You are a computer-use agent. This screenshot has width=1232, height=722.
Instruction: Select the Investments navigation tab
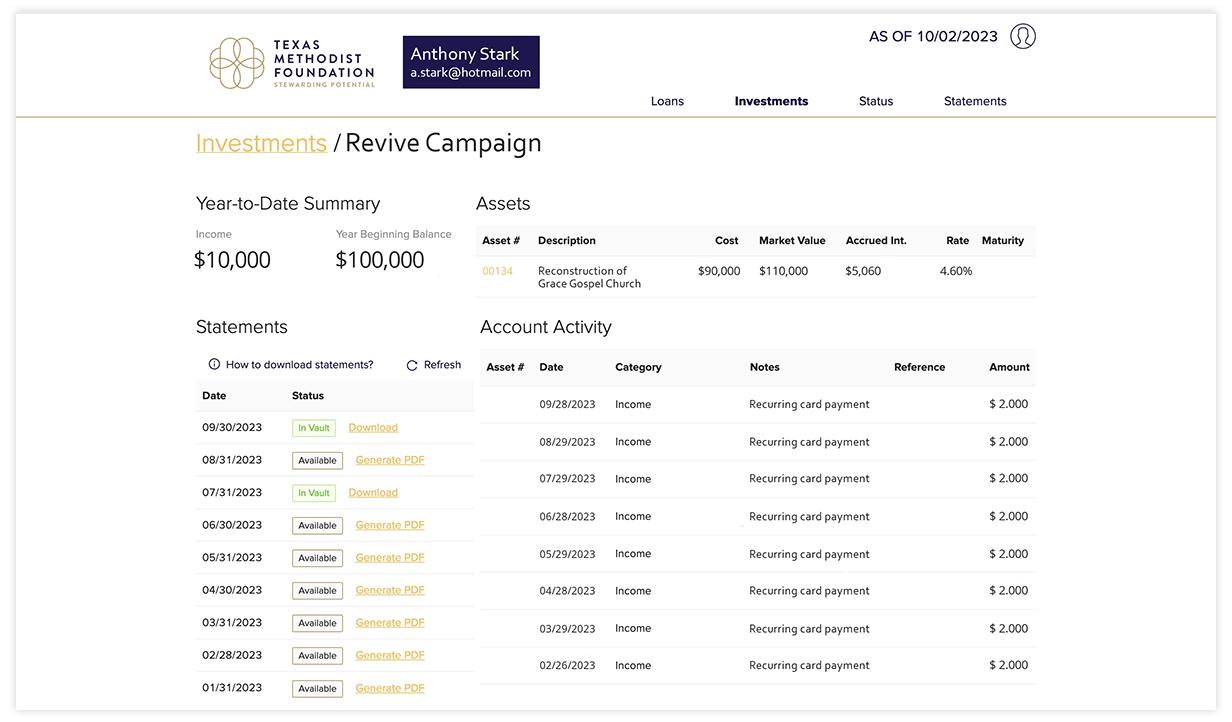771,101
